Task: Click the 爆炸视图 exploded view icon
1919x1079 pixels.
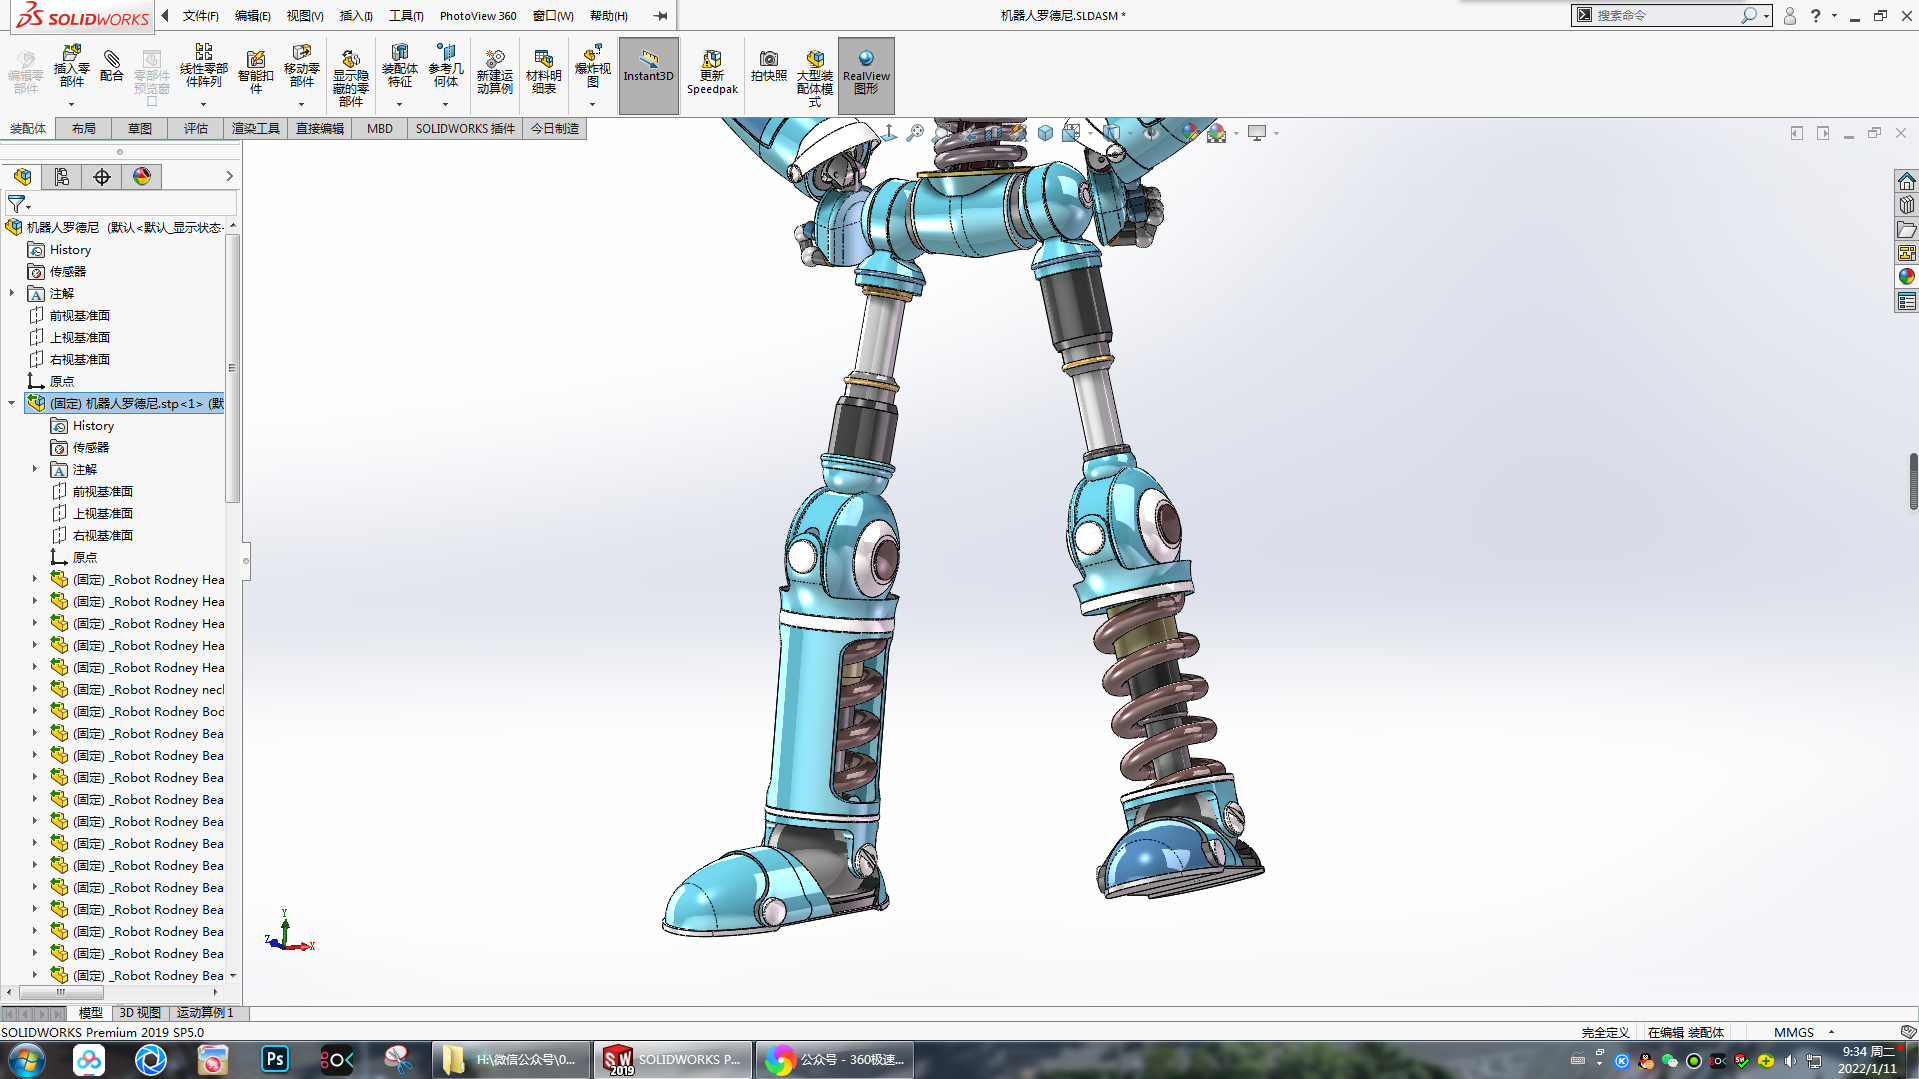Action: 592,66
